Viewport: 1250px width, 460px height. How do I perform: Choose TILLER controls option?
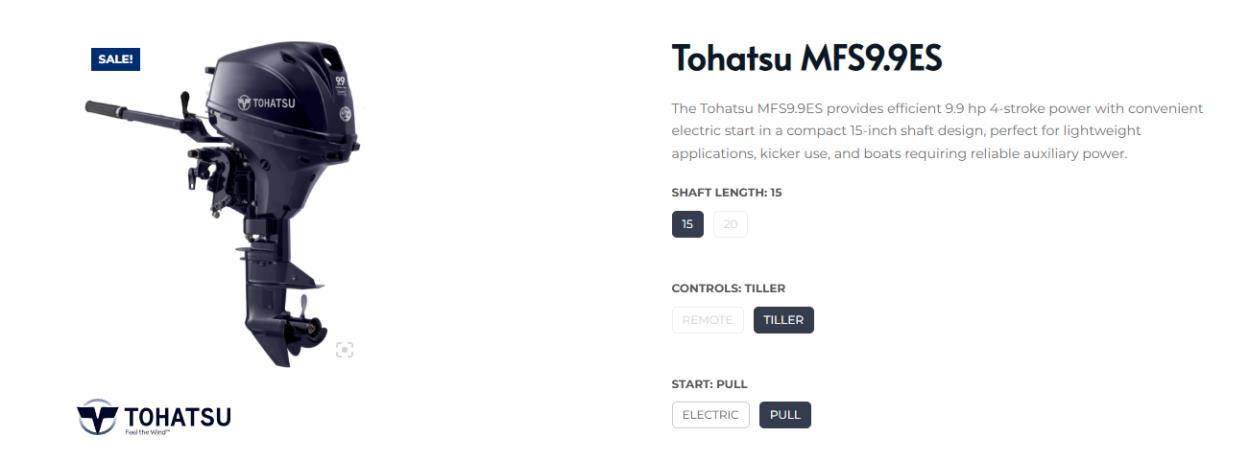pyautogui.click(x=784, y=320)
